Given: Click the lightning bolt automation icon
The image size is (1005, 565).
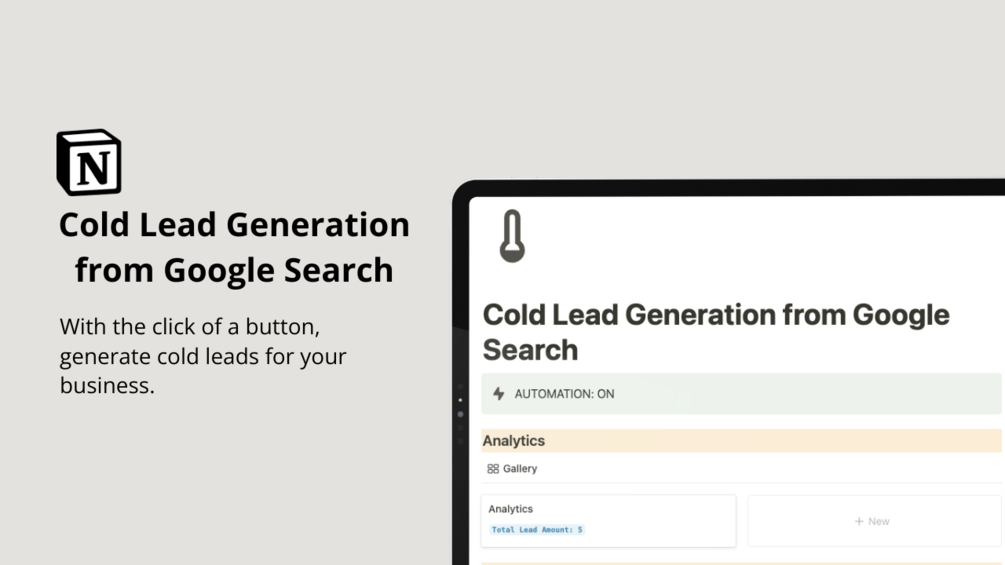Looking at the screenshot, I should 499,393.
